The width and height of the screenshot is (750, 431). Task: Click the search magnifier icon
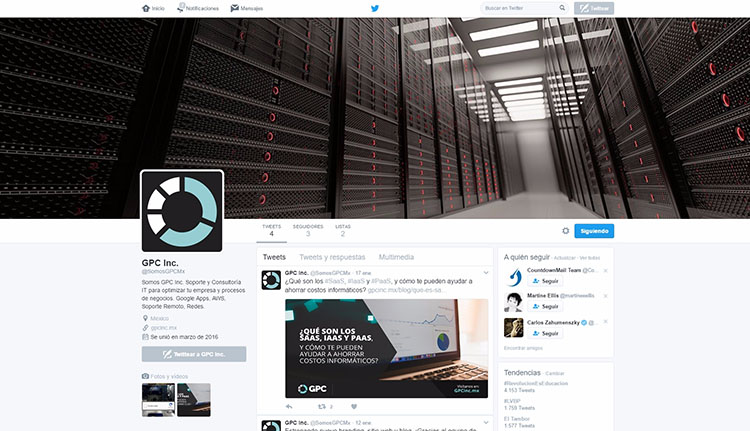(x=562, y=8)
